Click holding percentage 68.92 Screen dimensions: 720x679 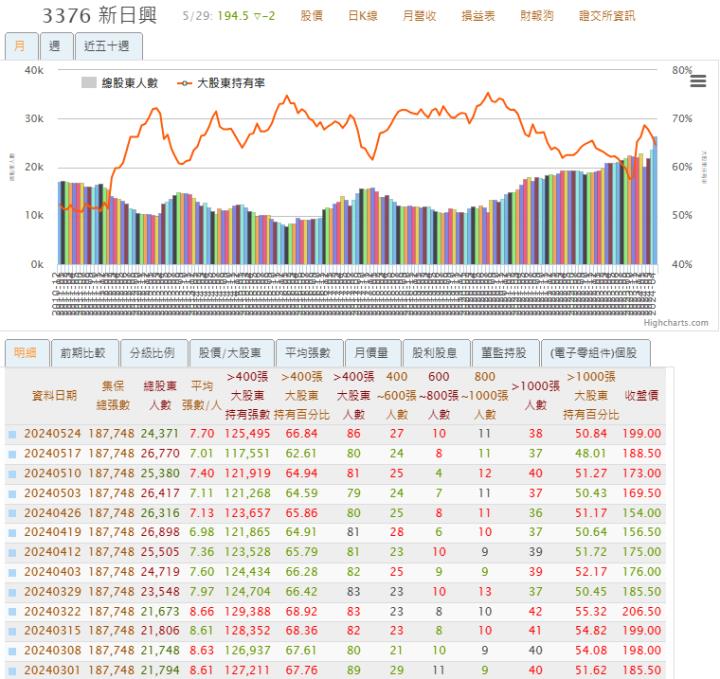[x=301, y=612]
